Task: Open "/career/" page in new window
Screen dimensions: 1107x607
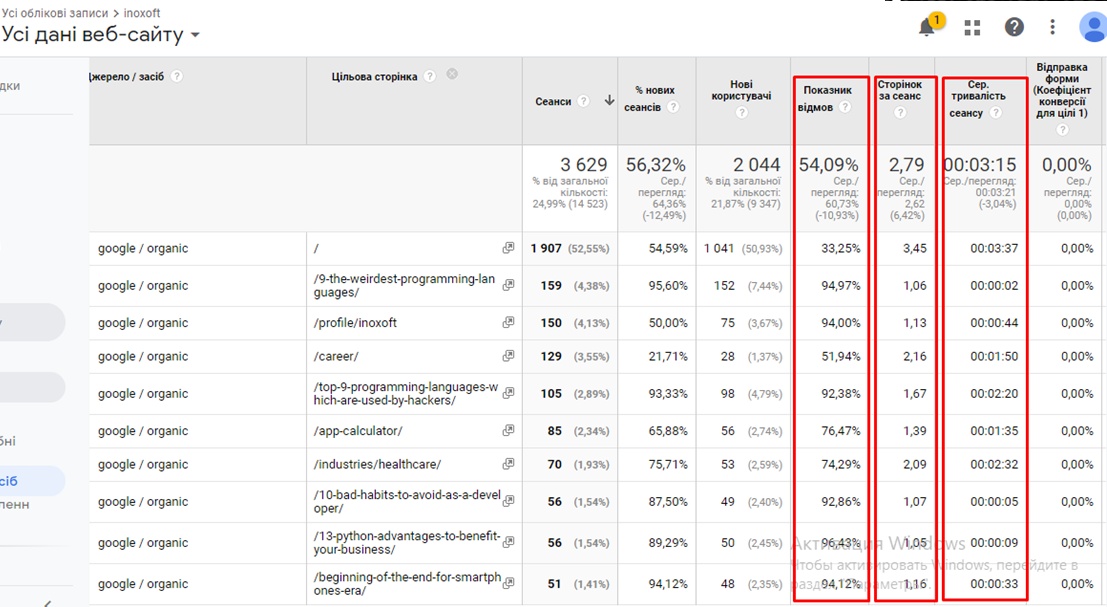Action: [x=508, y=356]
